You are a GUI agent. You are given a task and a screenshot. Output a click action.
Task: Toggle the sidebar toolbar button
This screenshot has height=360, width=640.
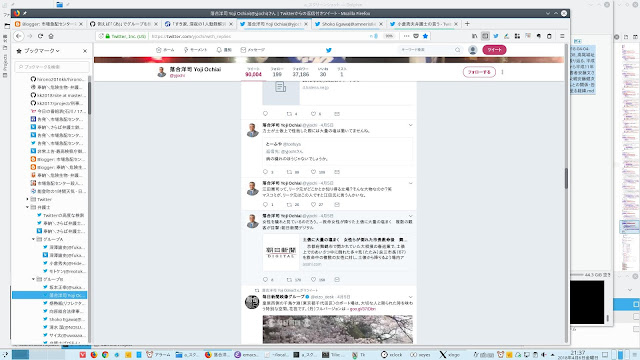(485, 36)
